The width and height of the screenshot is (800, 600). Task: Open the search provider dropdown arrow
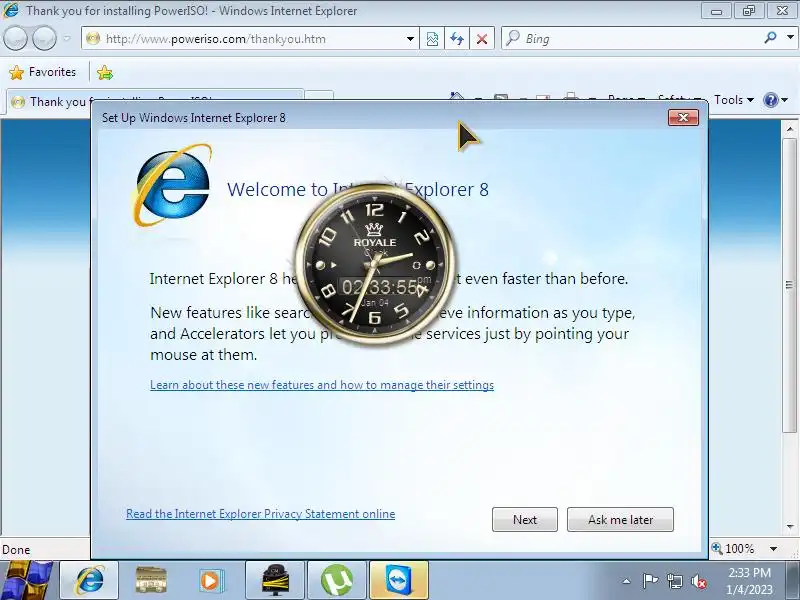tap(790, 38)
